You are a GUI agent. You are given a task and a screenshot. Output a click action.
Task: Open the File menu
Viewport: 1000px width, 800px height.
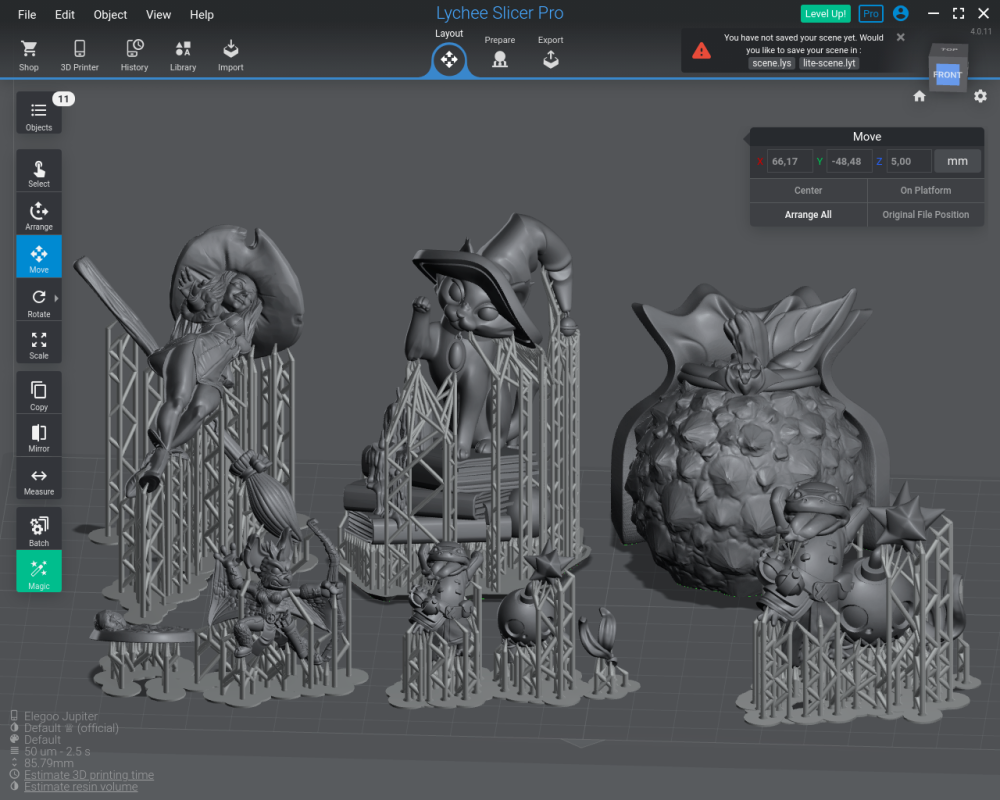tap(27, 15)
